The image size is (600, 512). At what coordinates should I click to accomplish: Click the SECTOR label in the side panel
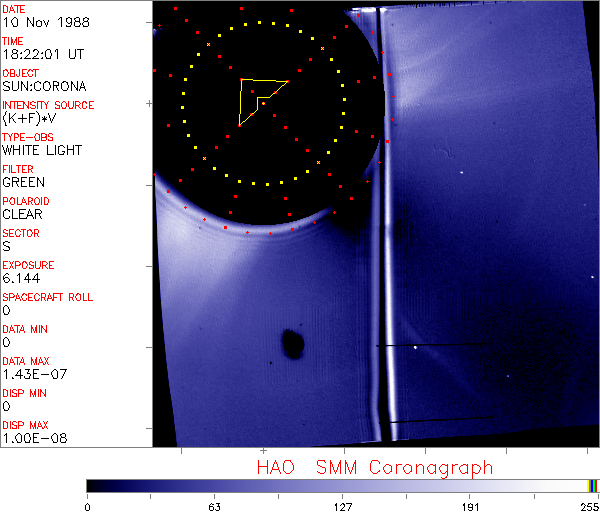[21, 233]
